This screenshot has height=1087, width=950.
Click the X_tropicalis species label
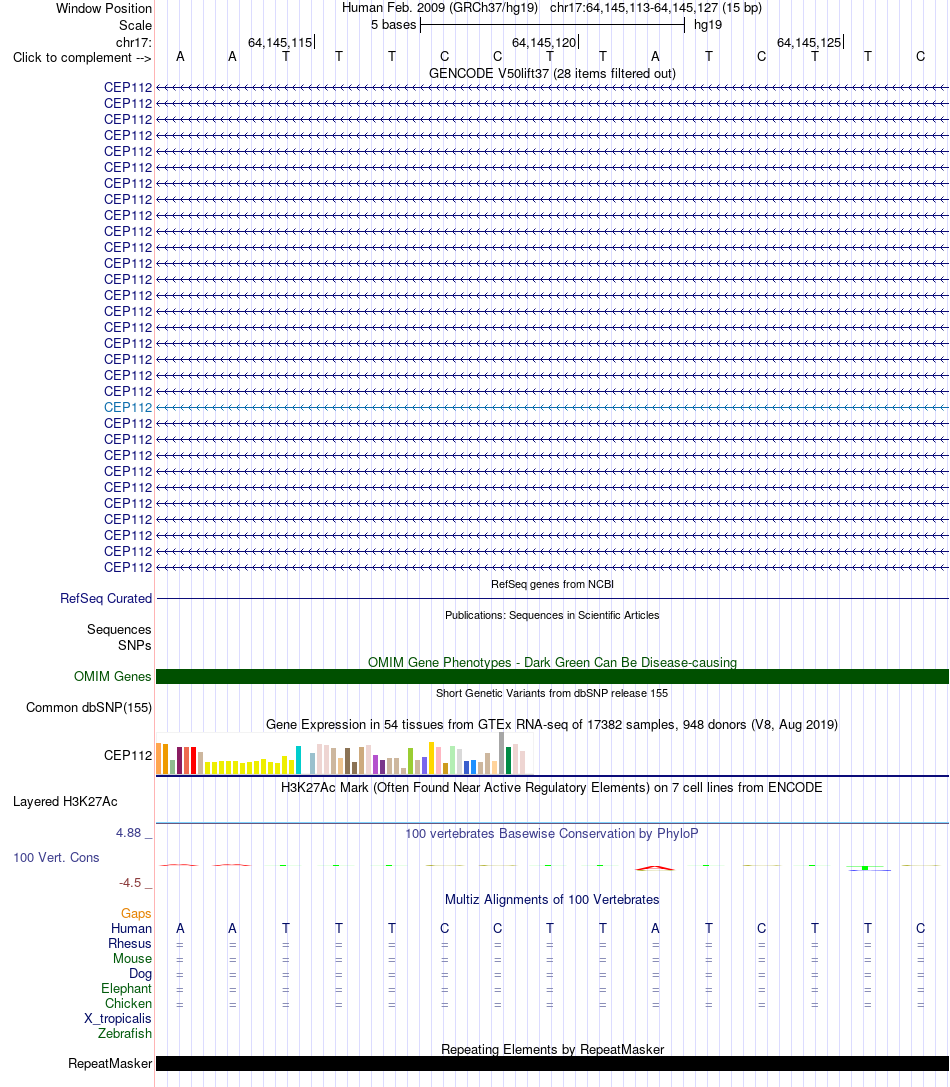[118, 1018]
